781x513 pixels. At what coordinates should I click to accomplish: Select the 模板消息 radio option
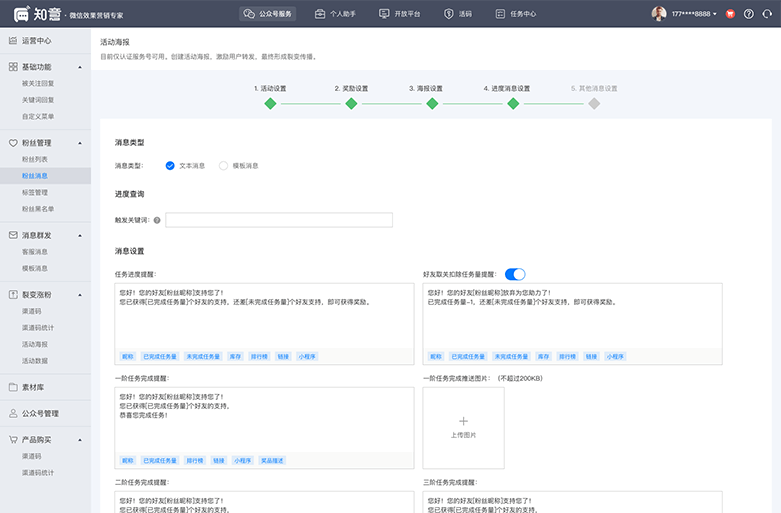pos(223,165)
